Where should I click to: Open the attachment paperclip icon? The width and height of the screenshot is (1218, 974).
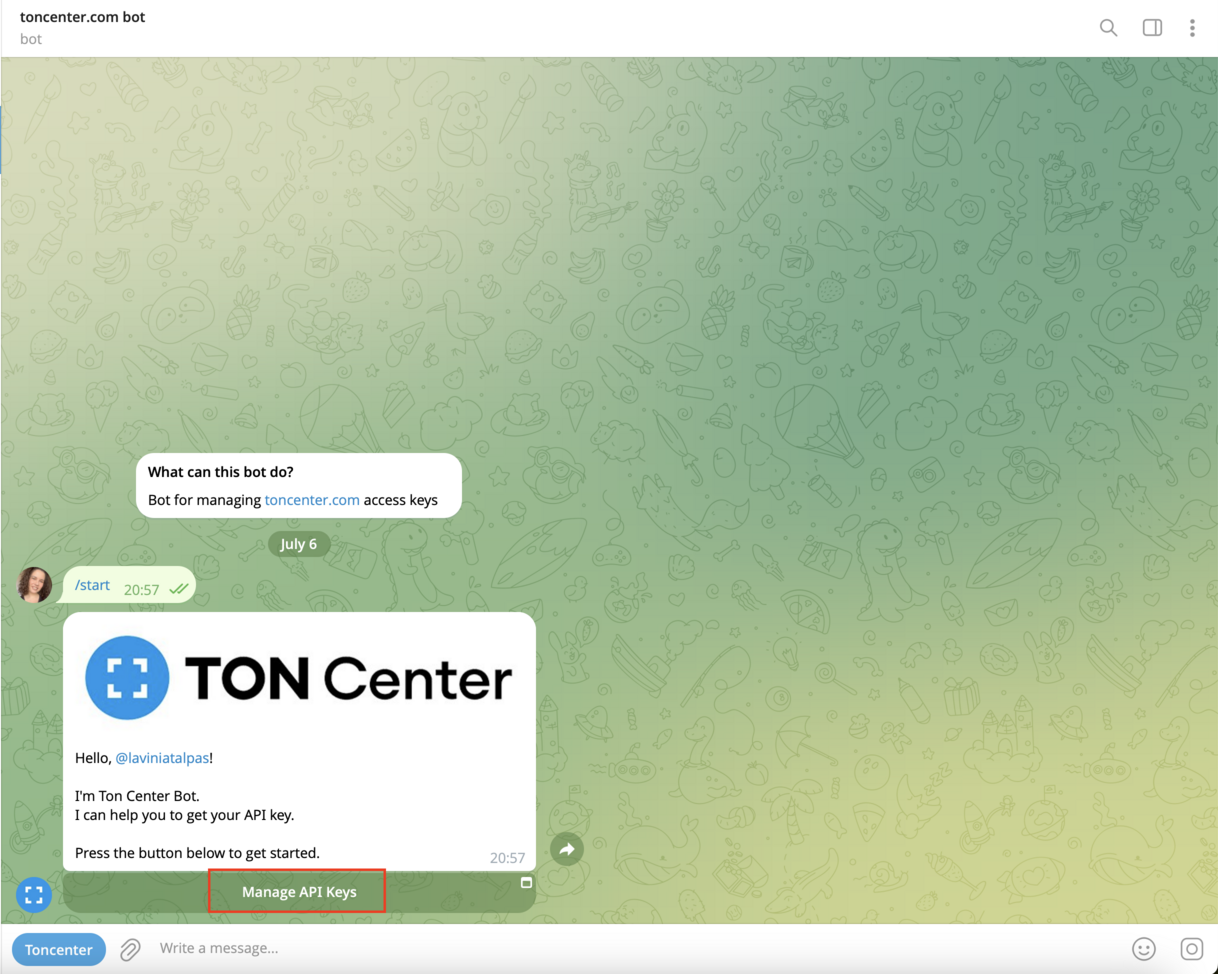130,949
